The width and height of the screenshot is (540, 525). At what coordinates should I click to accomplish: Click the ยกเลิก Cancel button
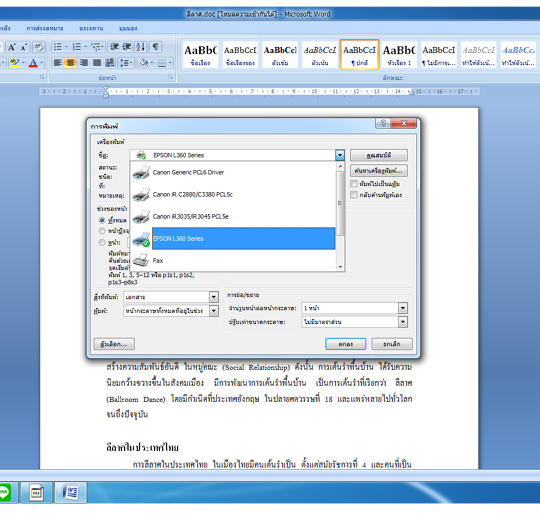pos(392,344)
